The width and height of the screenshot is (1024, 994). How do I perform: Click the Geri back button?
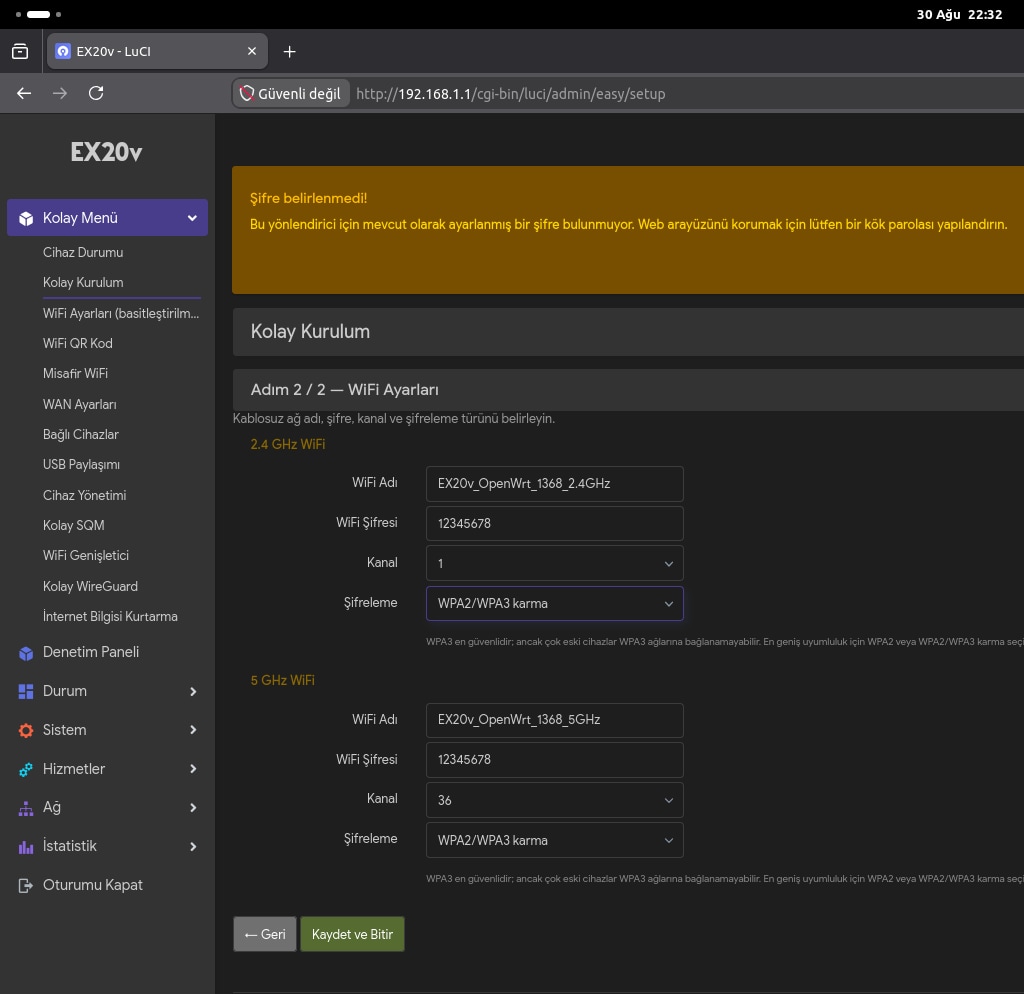tap(264, 934)
